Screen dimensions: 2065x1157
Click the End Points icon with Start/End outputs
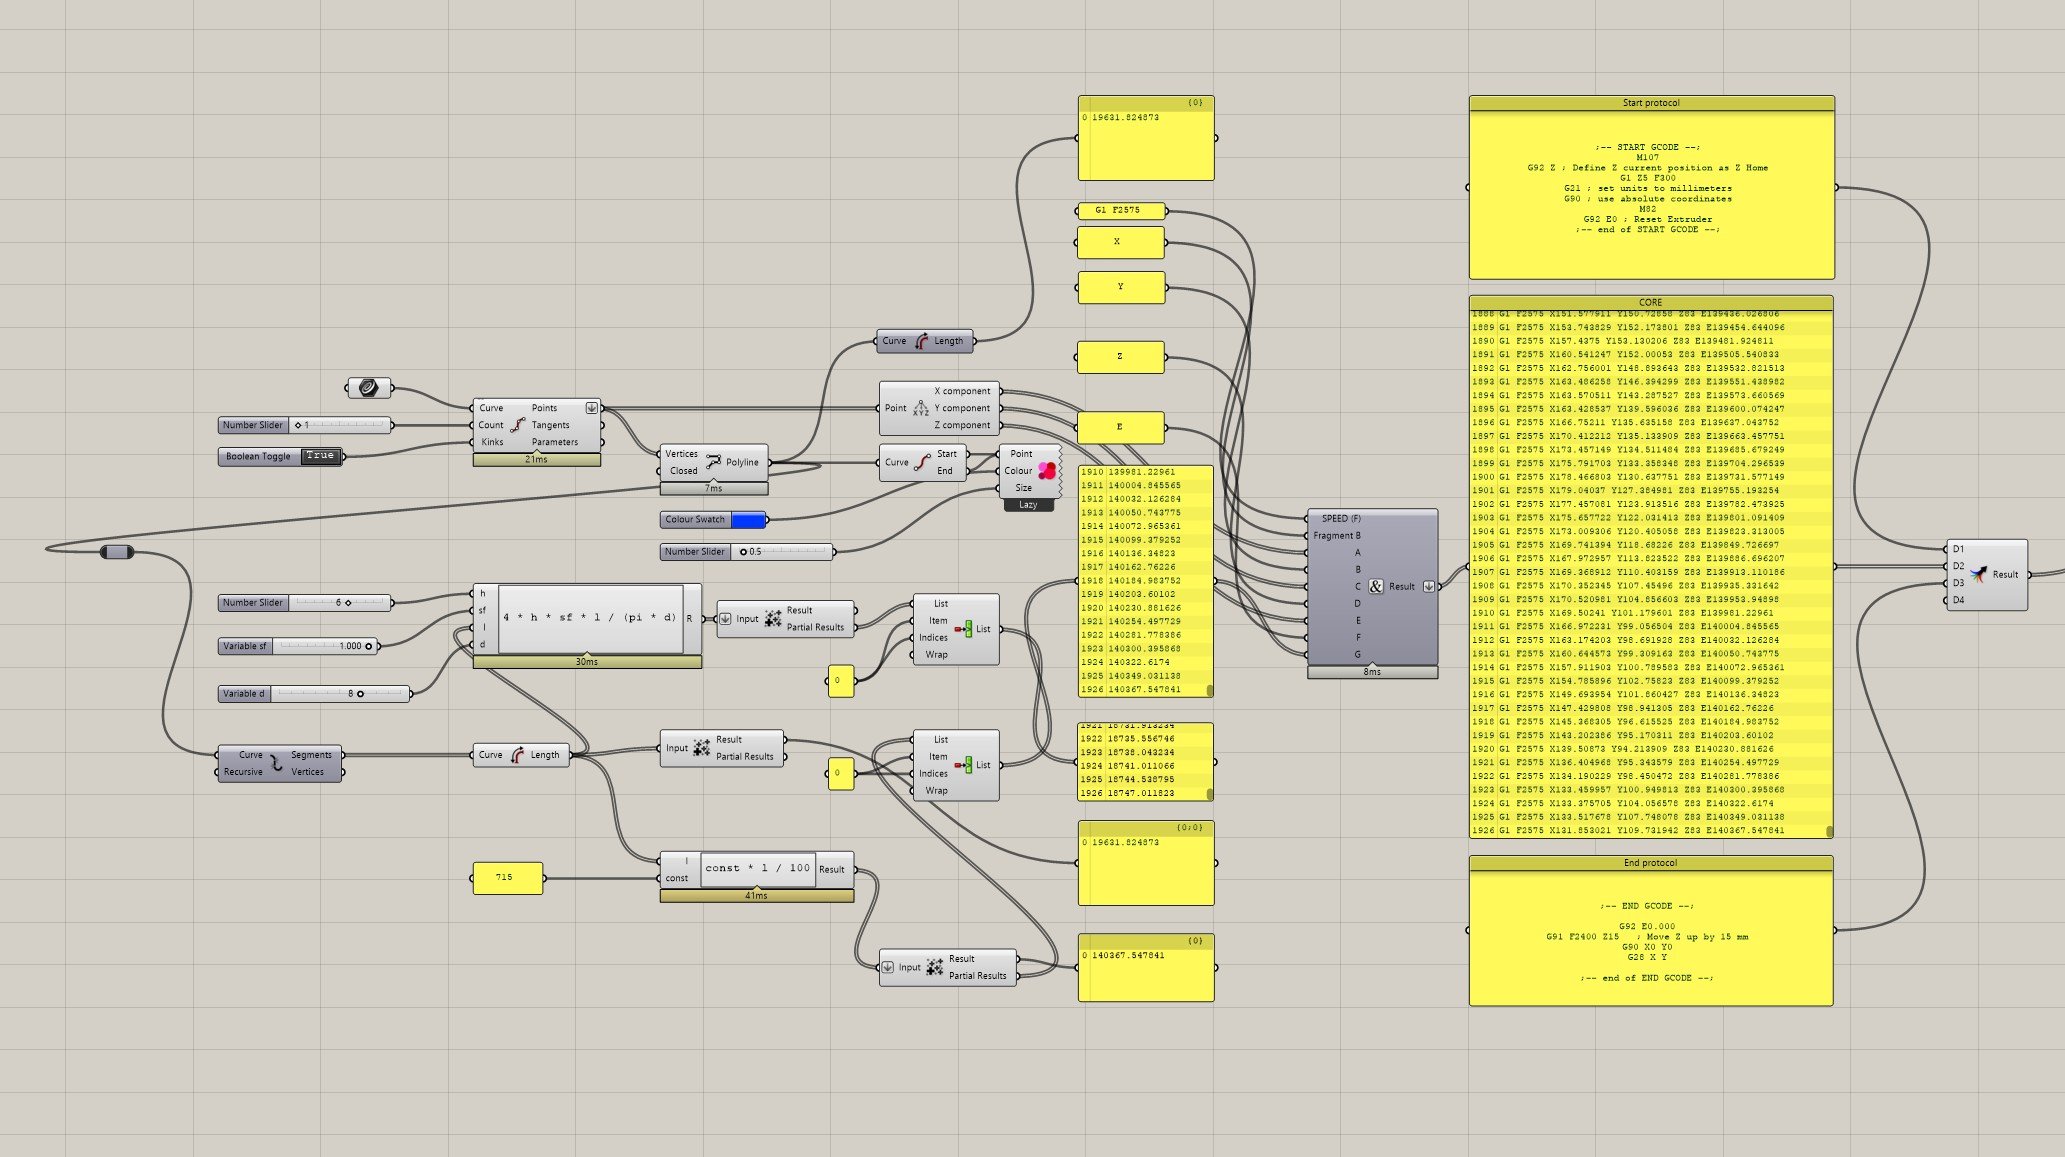pos(923,462)
